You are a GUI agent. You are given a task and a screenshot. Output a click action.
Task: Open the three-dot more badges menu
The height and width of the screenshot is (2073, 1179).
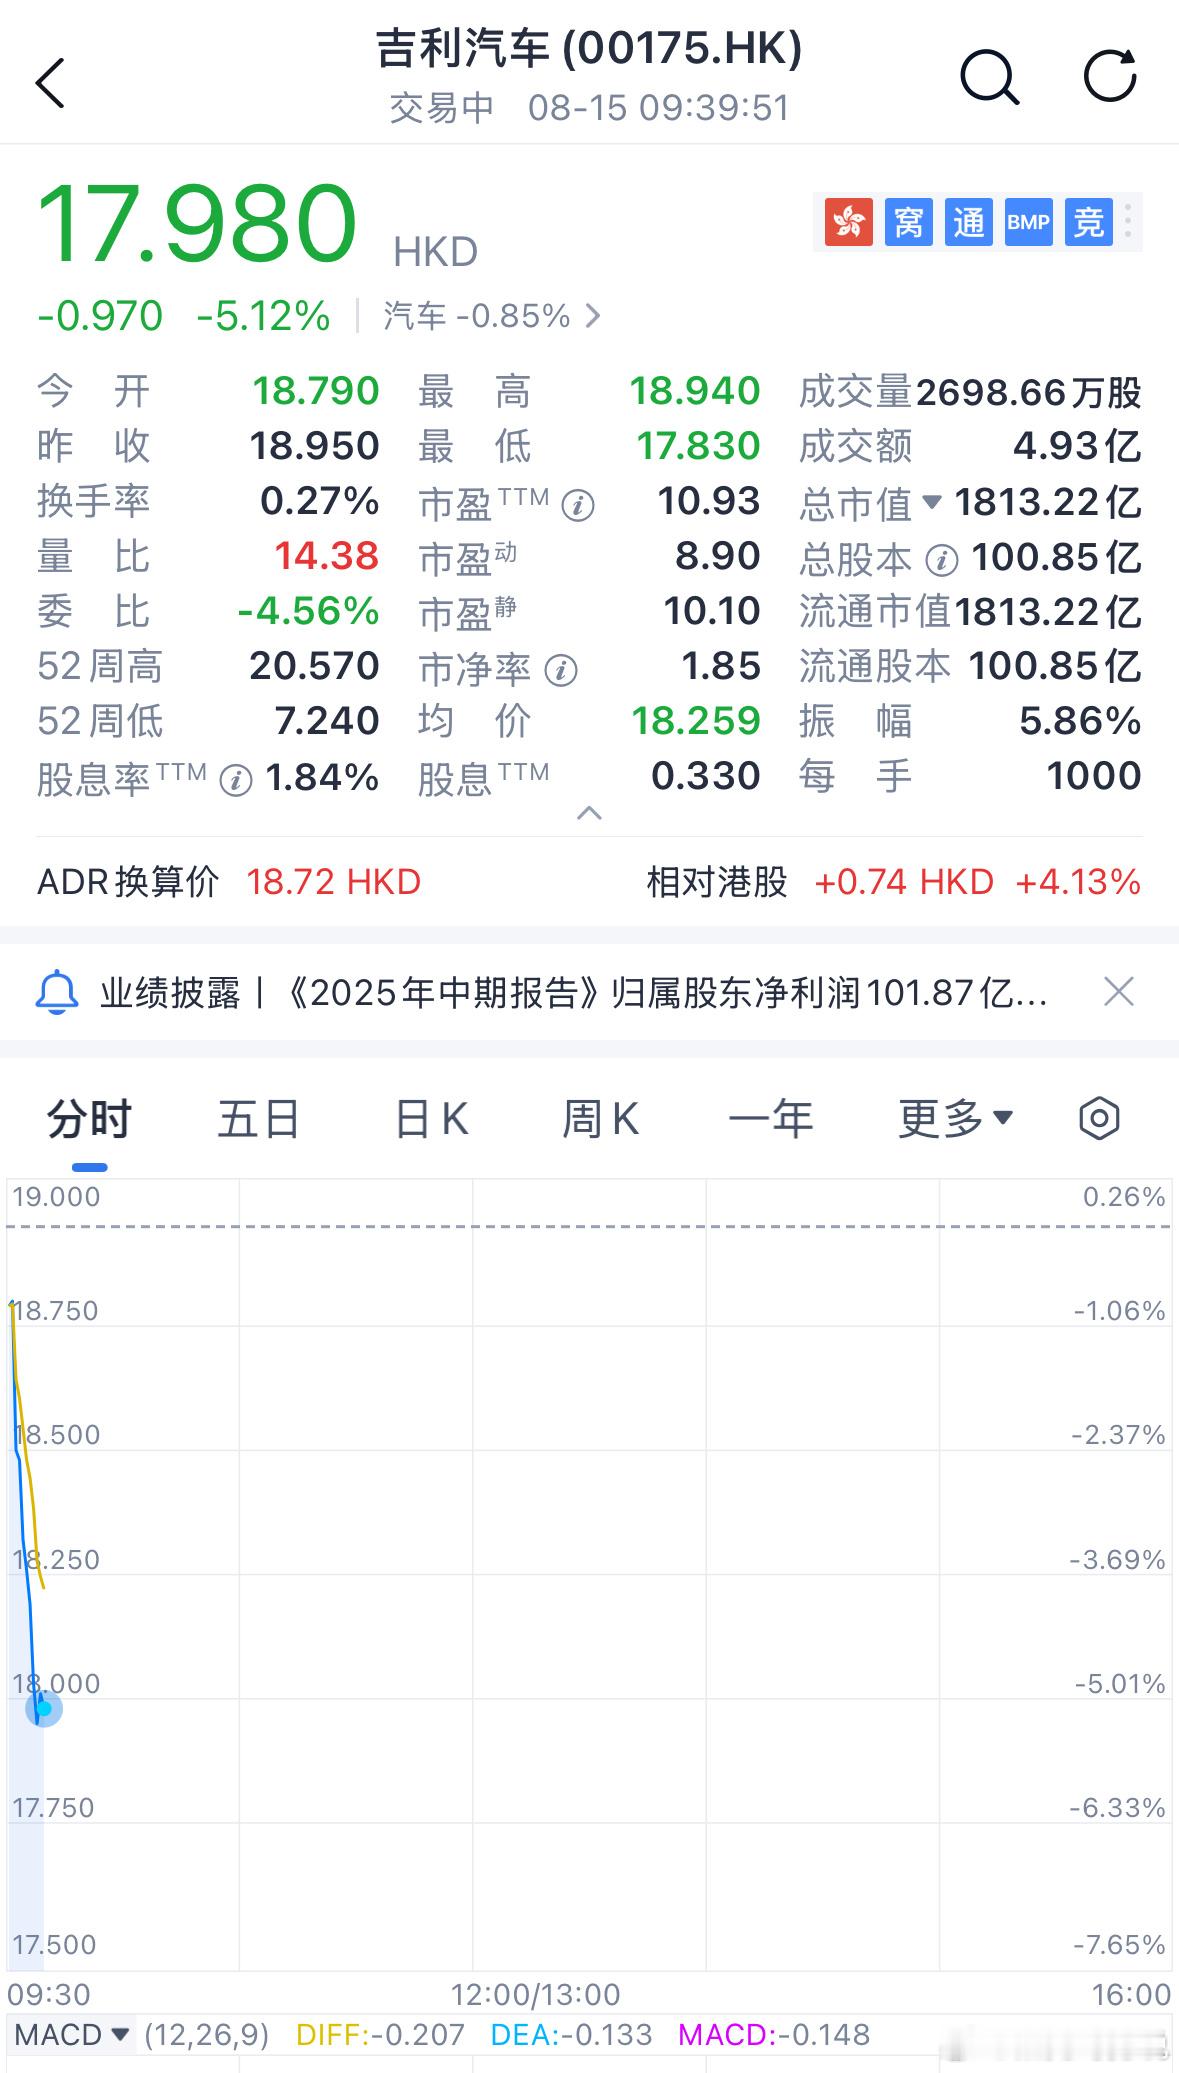[1128, 221]
